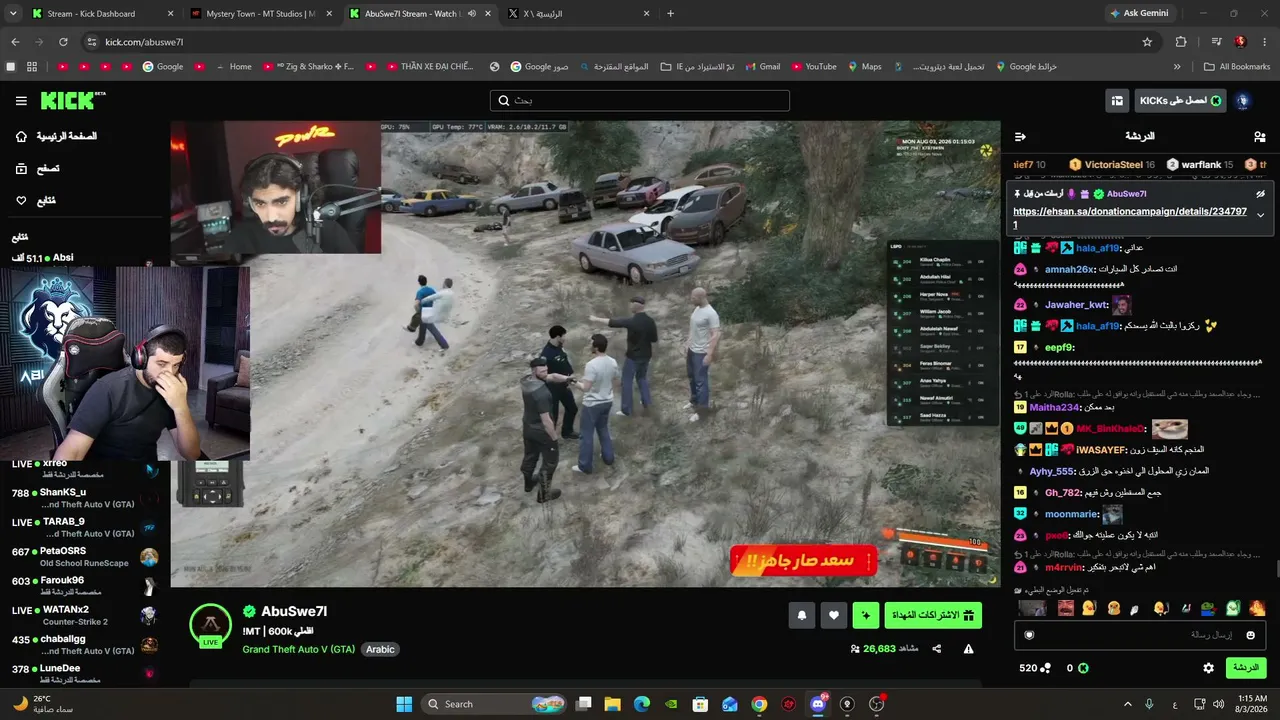
Task: Expand the pinned message chevron
Action: (1260, 215)
